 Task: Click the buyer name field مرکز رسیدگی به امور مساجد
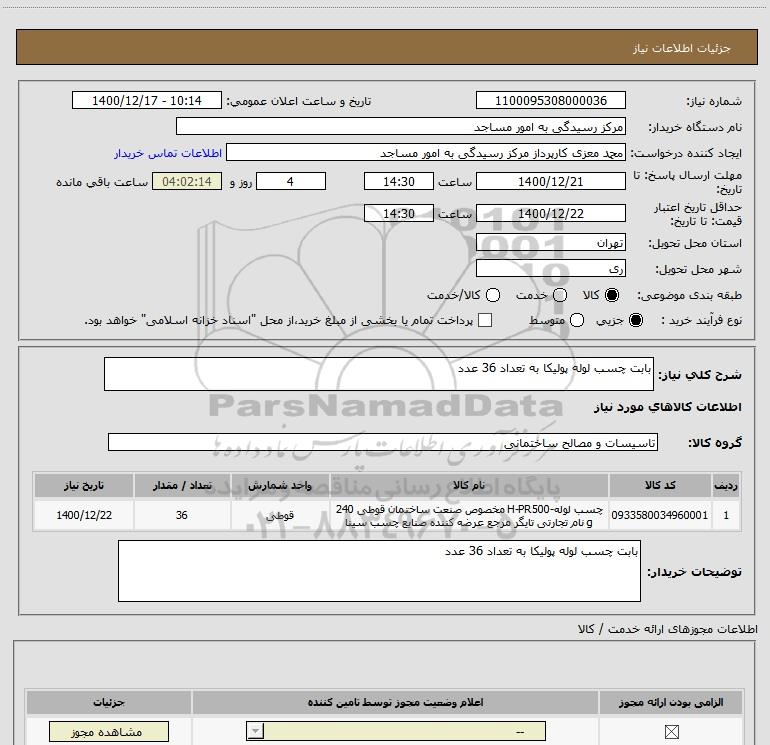[401, 126]
